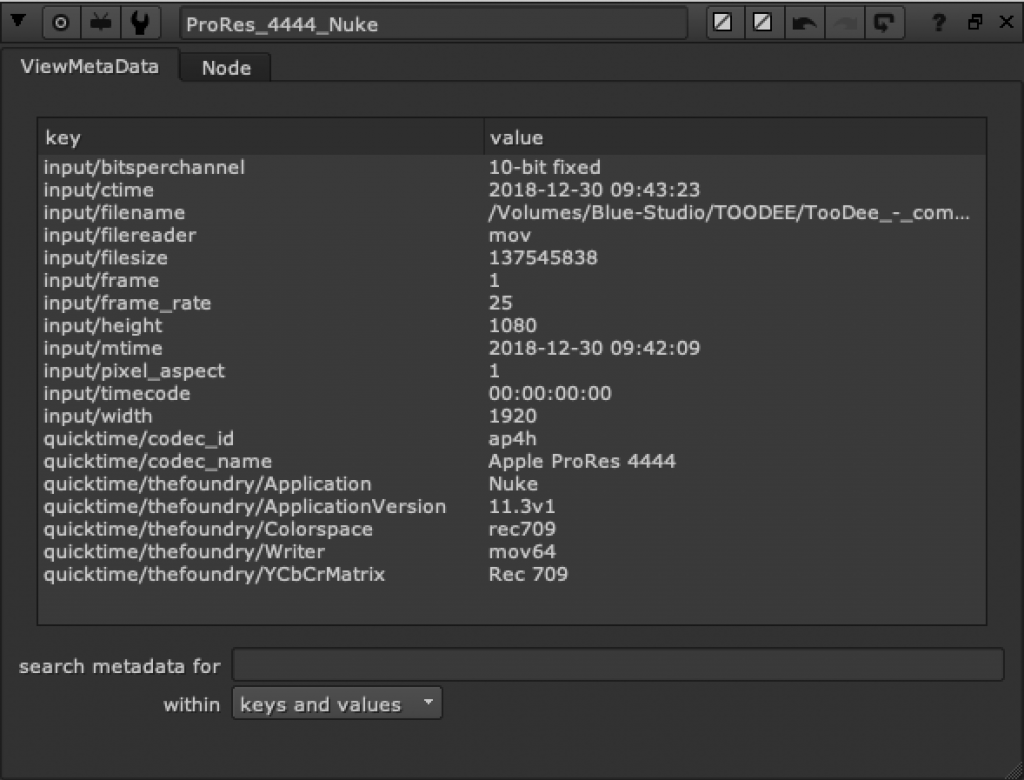
Task: Select the Nuke application value
Action: (x=513, y=484)
